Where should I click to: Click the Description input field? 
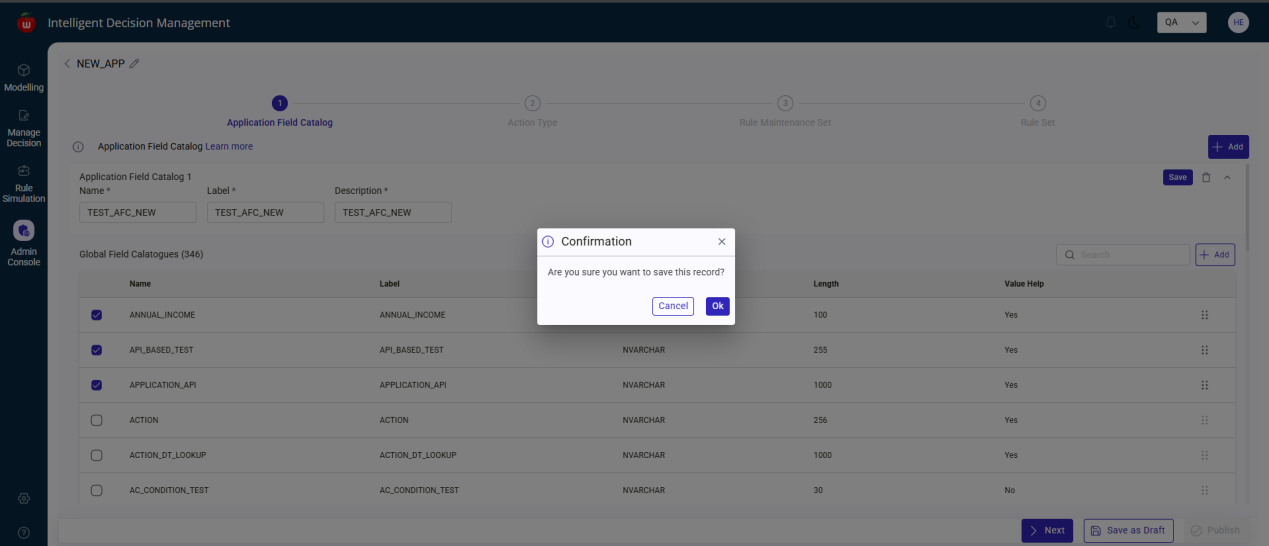tap(393, 212)
